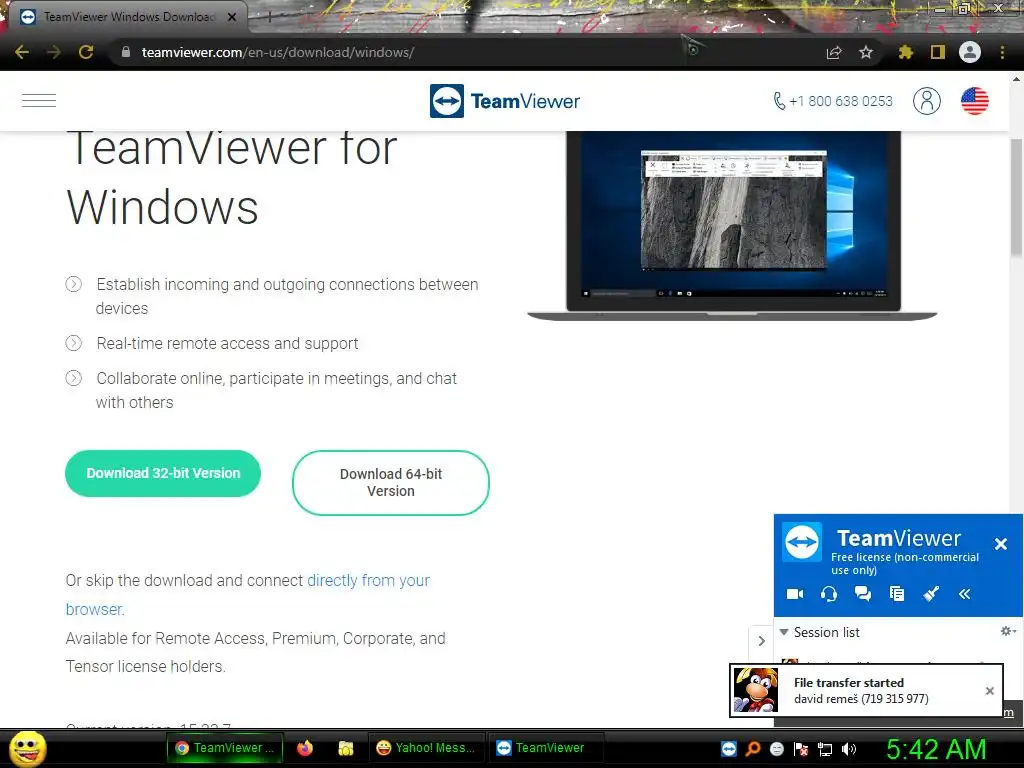
Task: Collapse TeamViewer panel with double chevron
Action: point(965,594)
